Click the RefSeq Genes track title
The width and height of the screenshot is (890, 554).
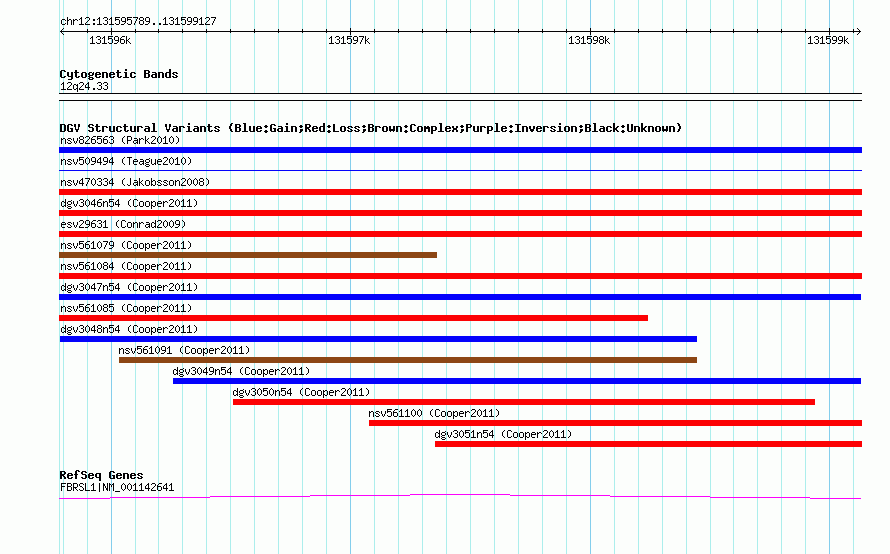[101, 475]
